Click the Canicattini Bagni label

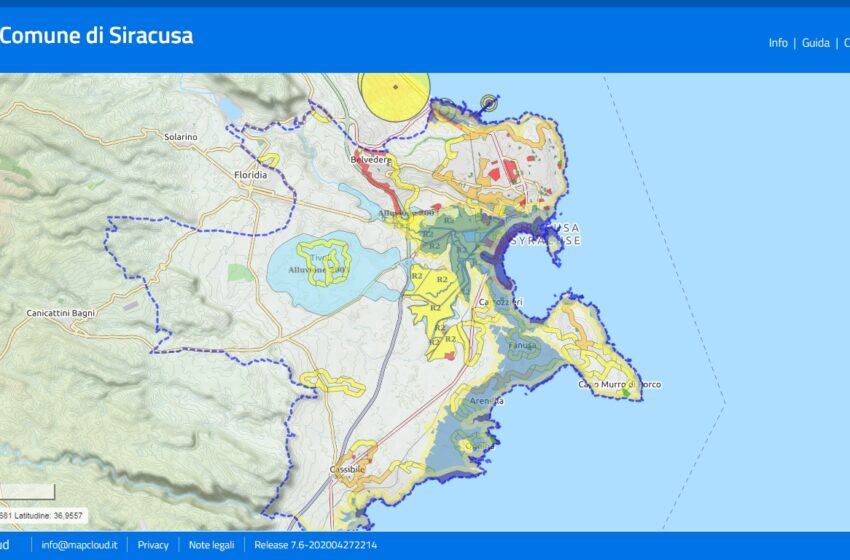coord(61,314)
